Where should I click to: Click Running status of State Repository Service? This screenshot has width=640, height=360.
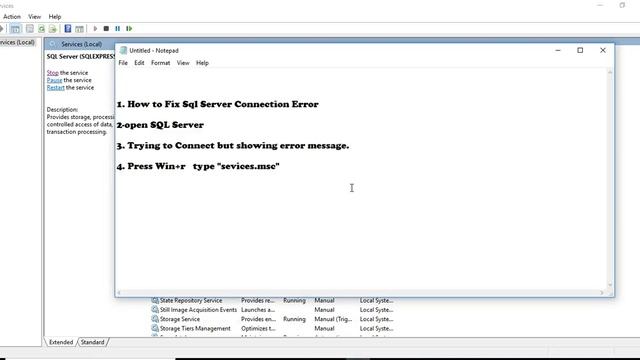[x=294, y=300]
